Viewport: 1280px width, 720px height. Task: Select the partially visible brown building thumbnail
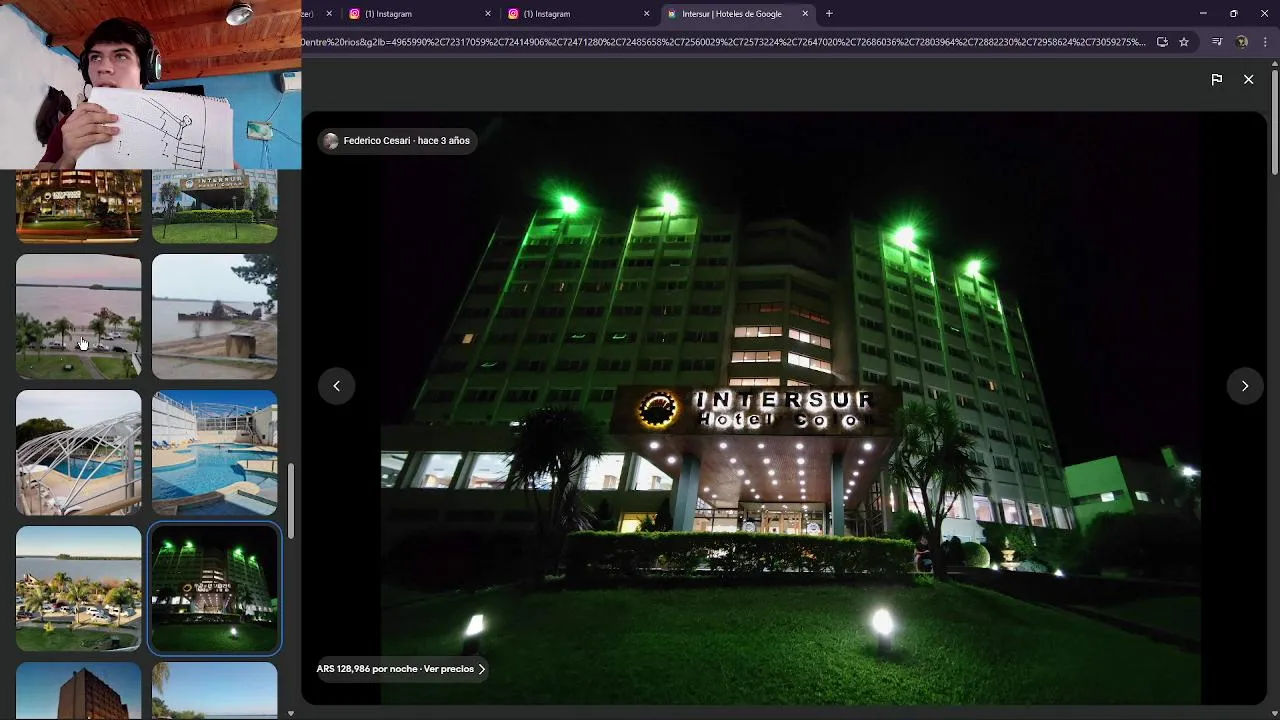[x=79, y=690]
